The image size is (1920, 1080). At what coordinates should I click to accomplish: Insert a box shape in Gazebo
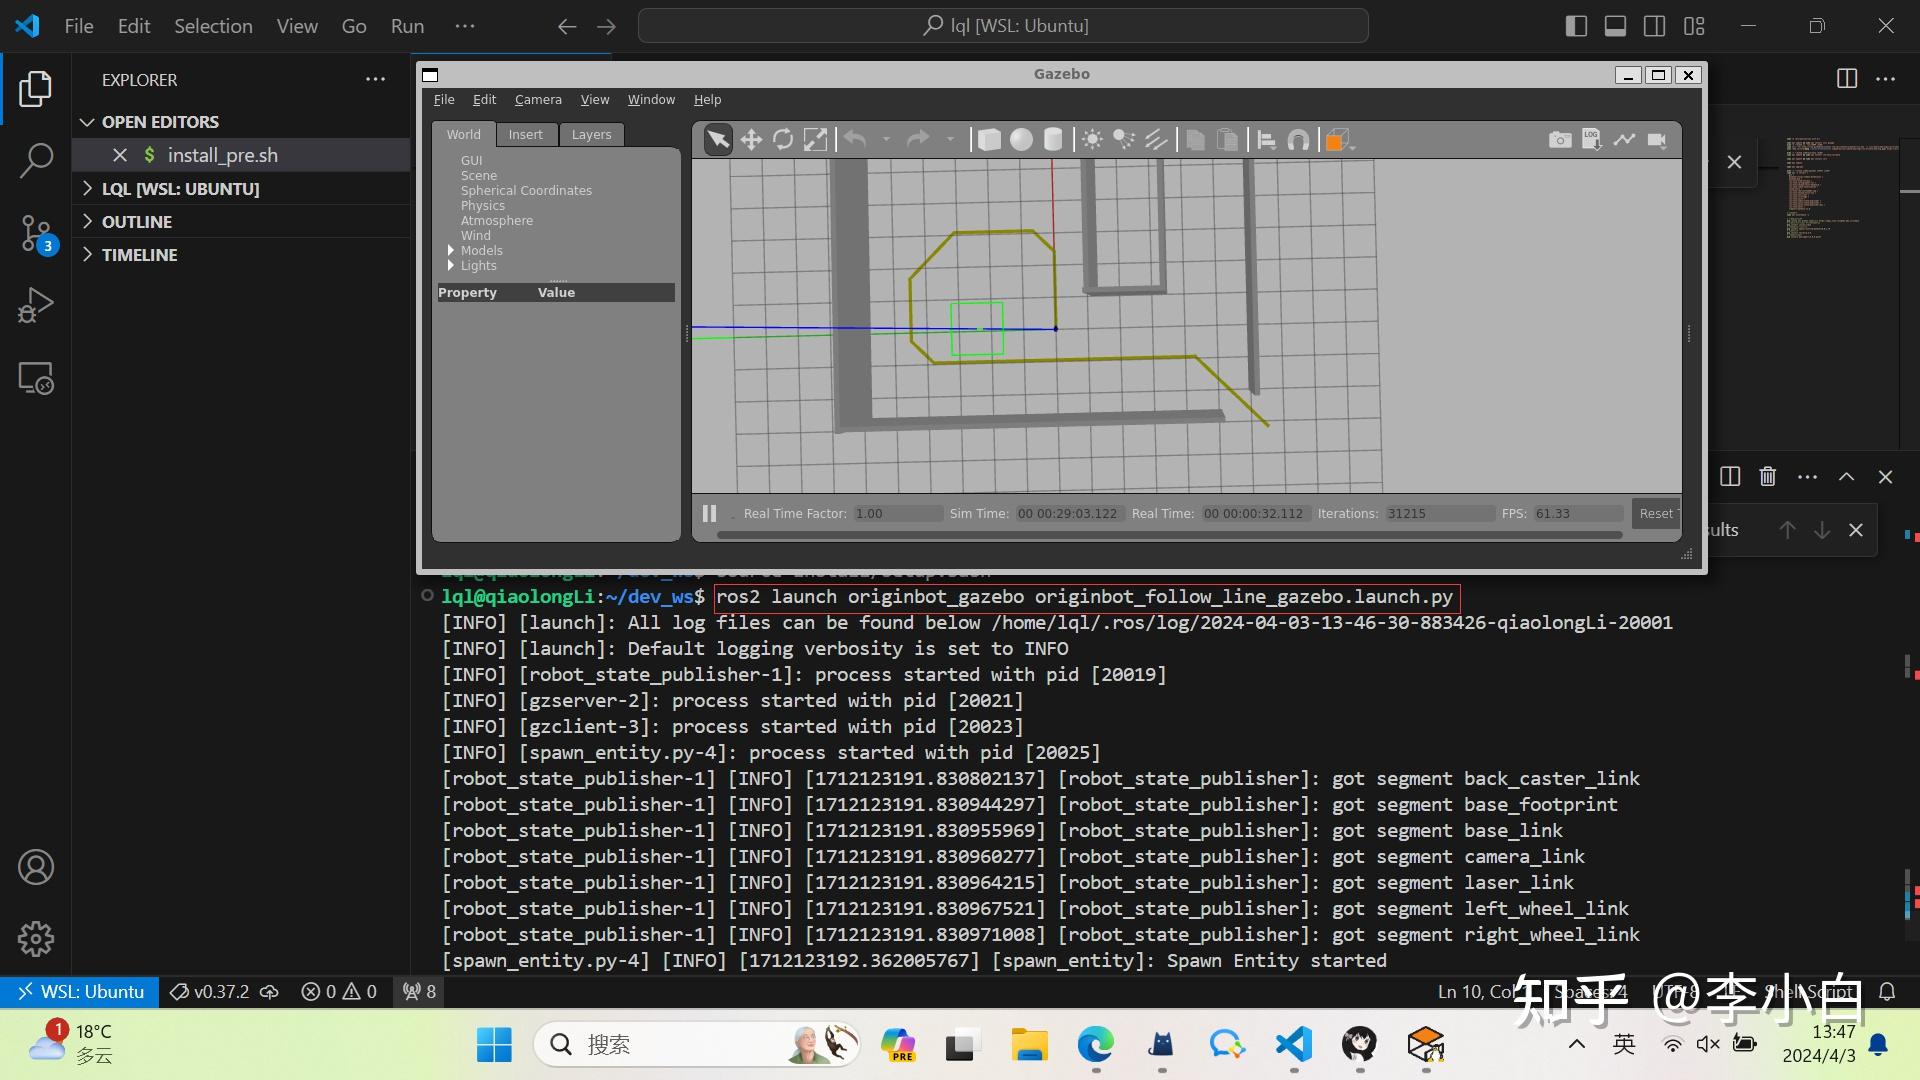989,140
